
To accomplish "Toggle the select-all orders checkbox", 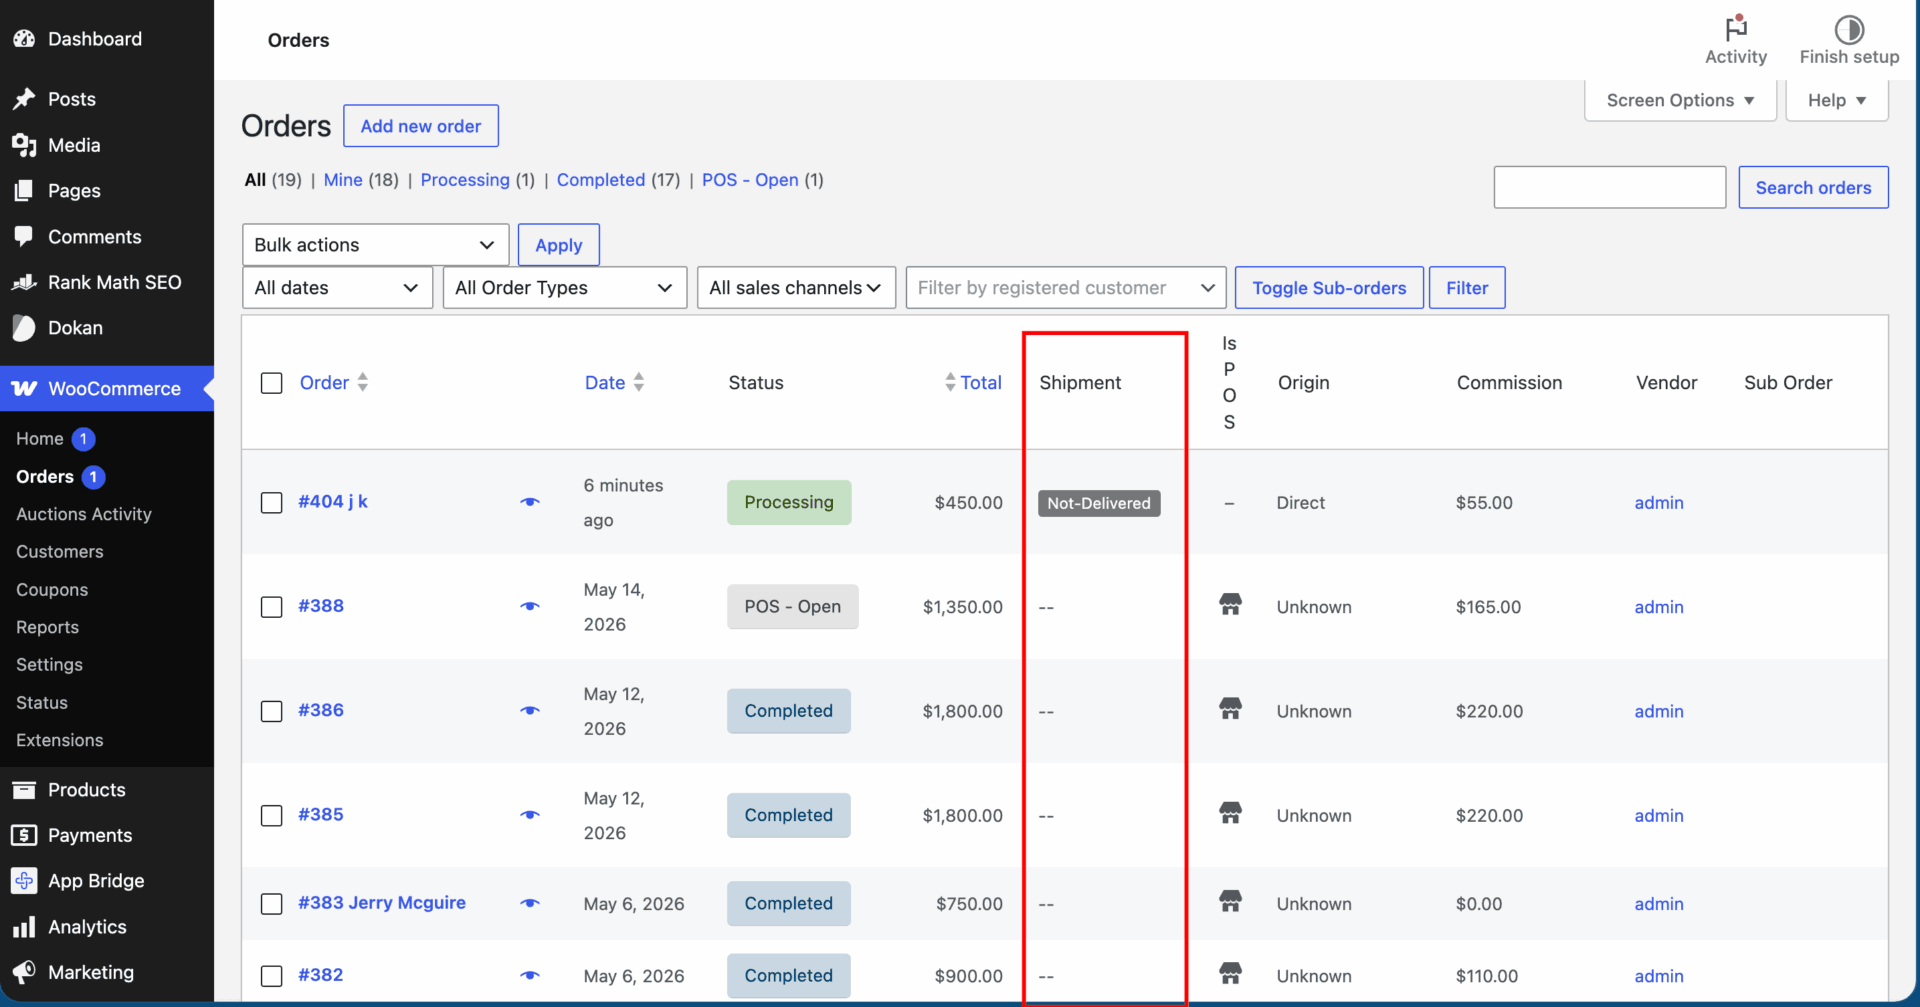I will 271,383.
